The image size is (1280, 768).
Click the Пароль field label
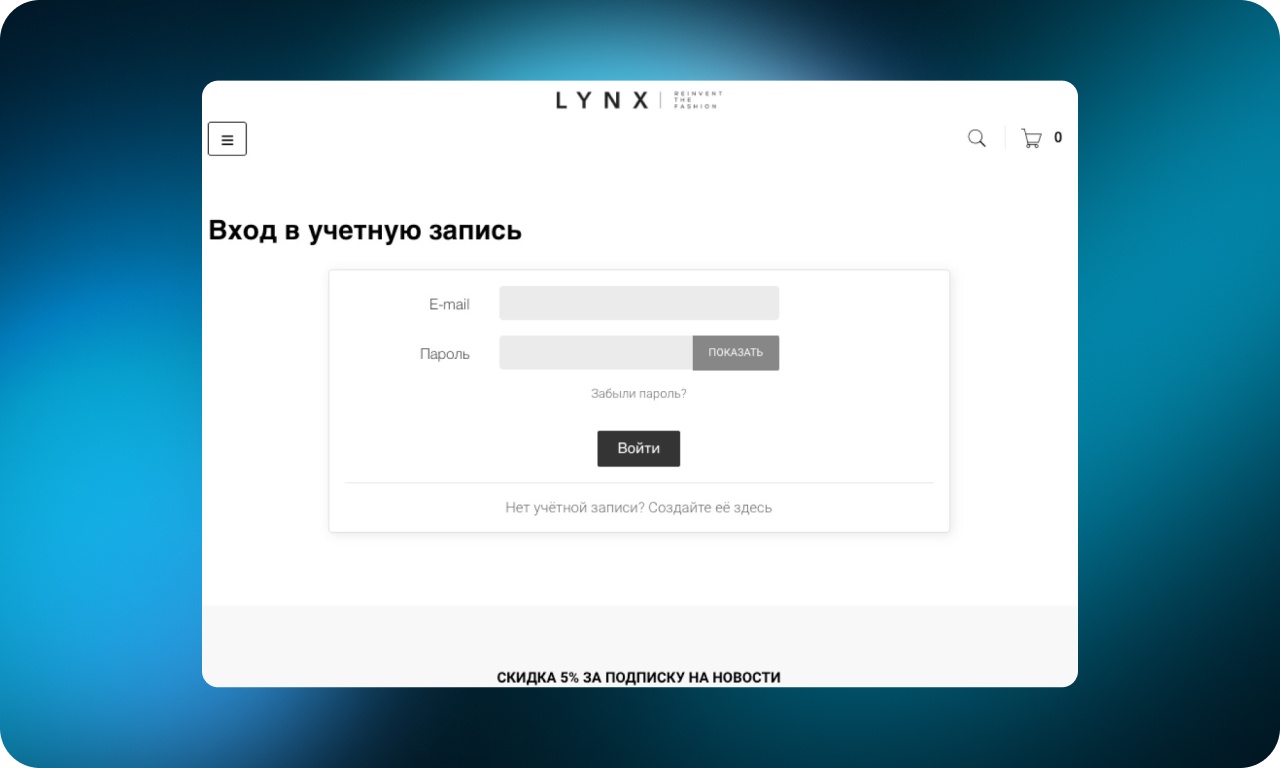pos(445,354)
